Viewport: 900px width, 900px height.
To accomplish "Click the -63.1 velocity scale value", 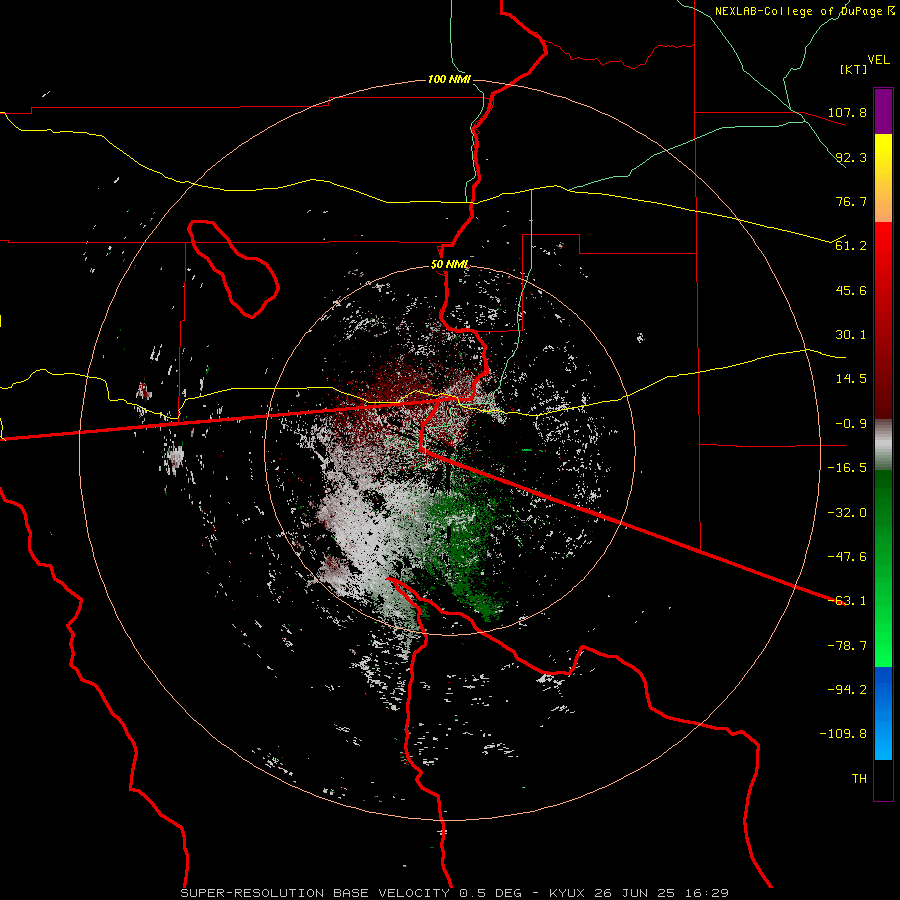I will 847,601.
